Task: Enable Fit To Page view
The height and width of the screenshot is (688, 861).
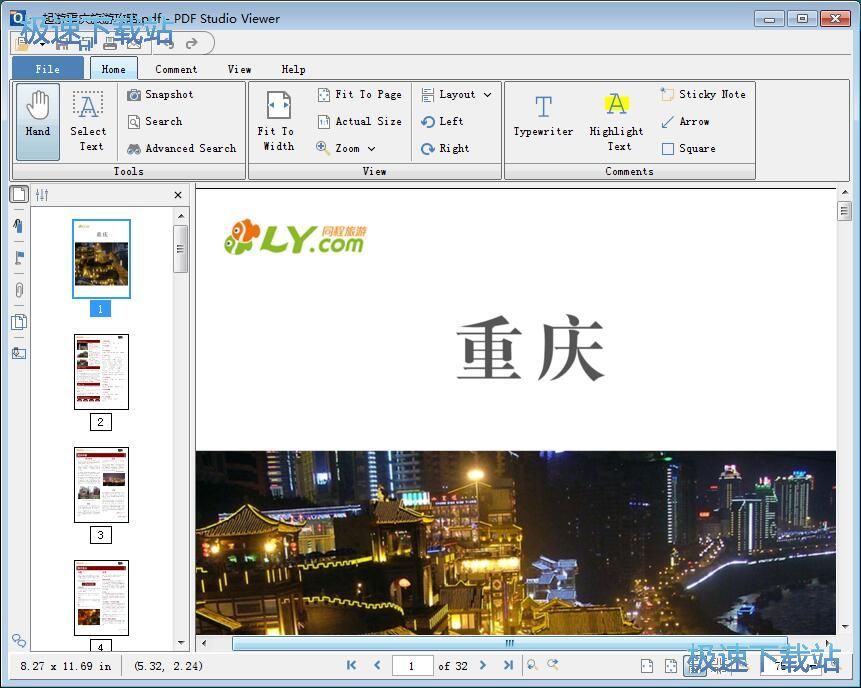Action: point(359,94)
